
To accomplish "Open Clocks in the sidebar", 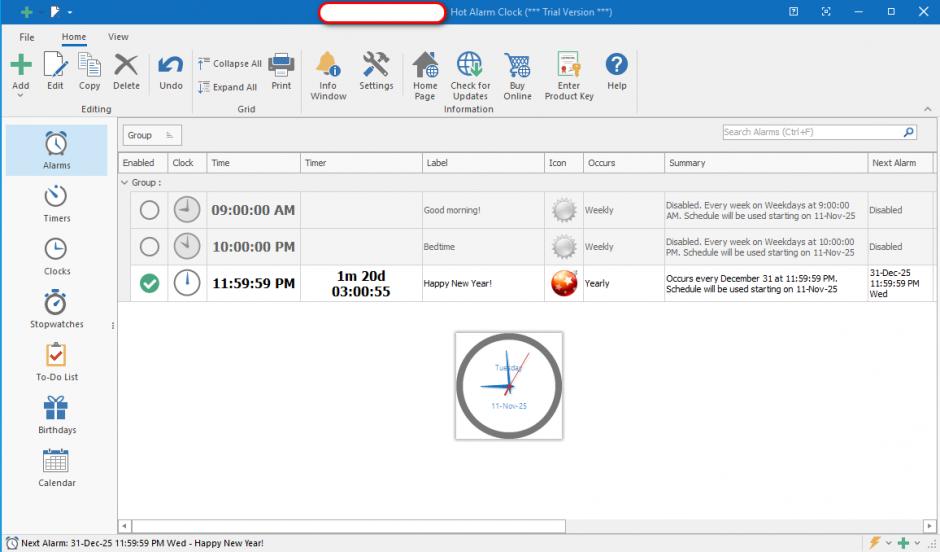I will click(x=56, y=257).
